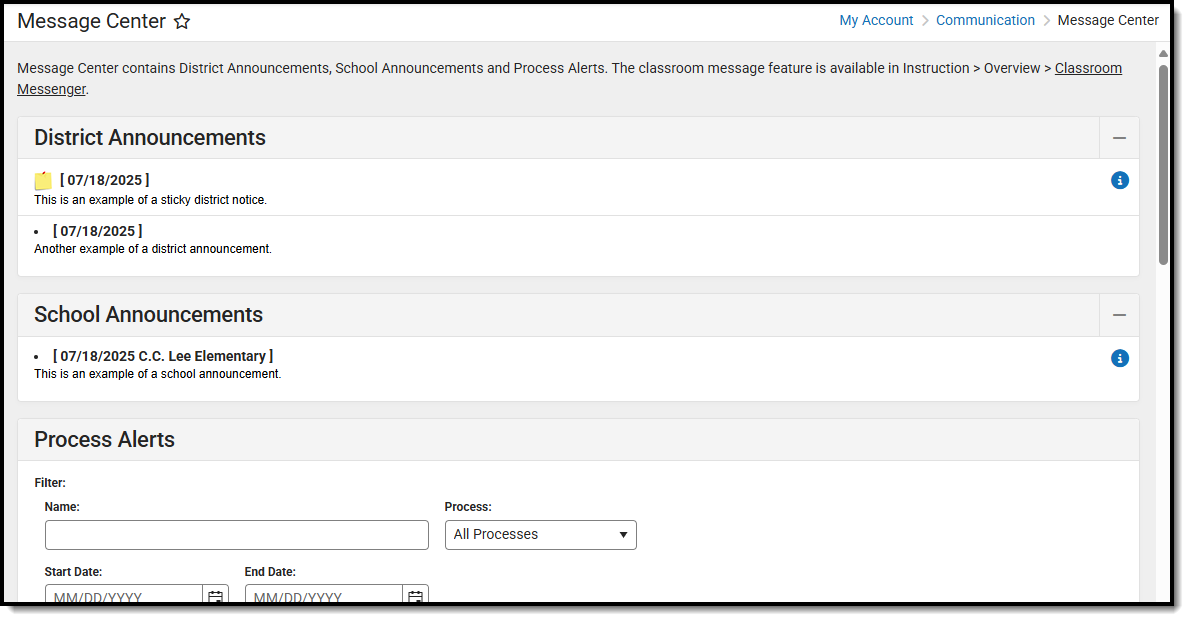1189x621 pixels.
Task: Click the Name filter text field
Action: coord(236,535)
